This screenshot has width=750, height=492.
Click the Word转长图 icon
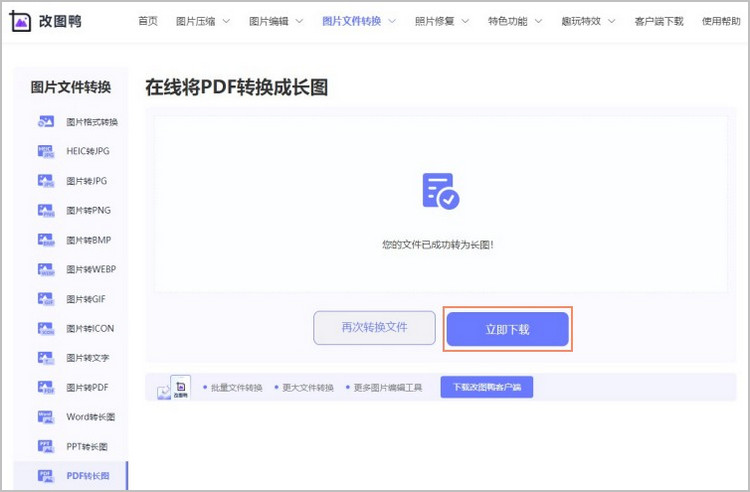click(x=45, y=416)
